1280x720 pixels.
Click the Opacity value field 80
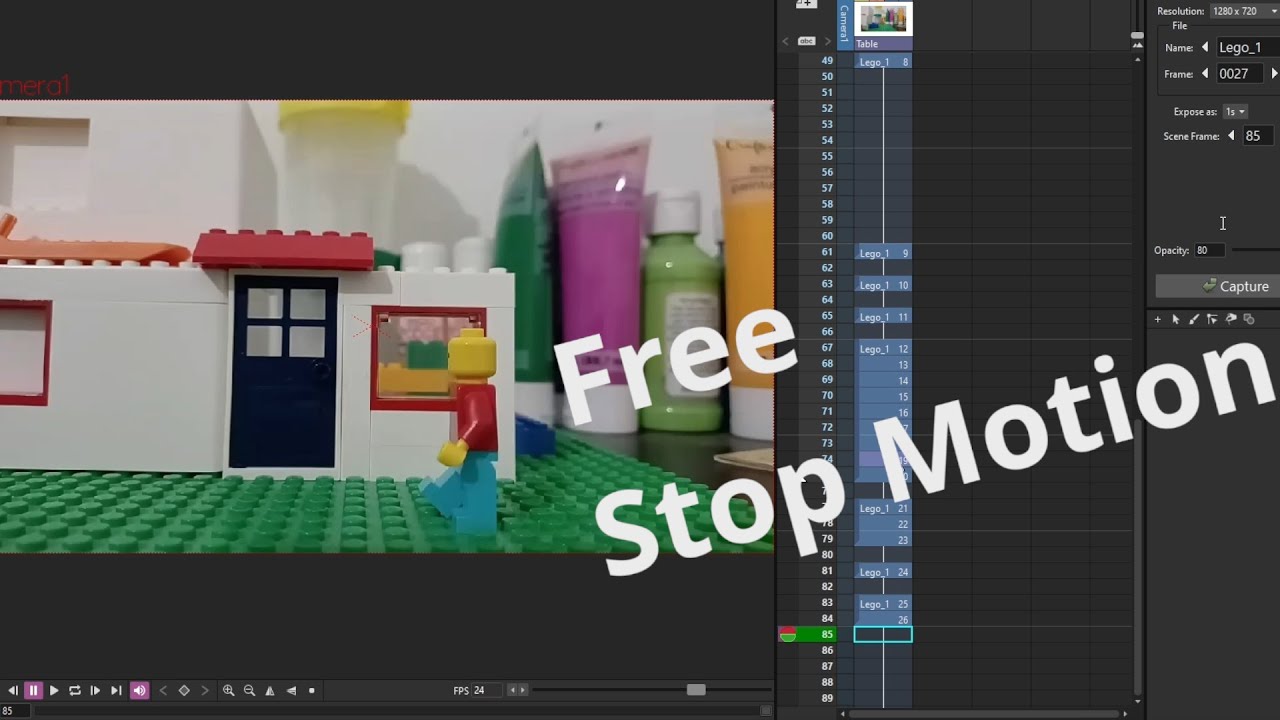1209,250
